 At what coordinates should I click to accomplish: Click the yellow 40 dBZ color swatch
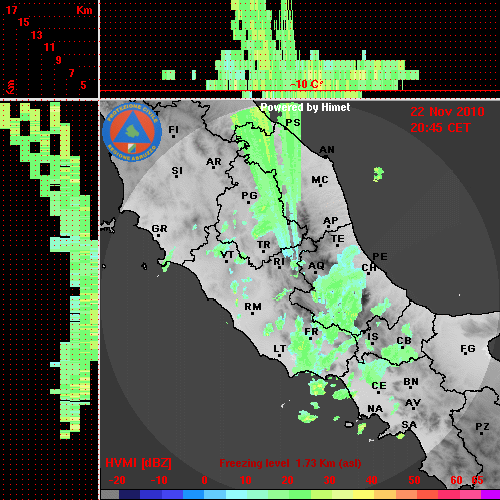364,494
